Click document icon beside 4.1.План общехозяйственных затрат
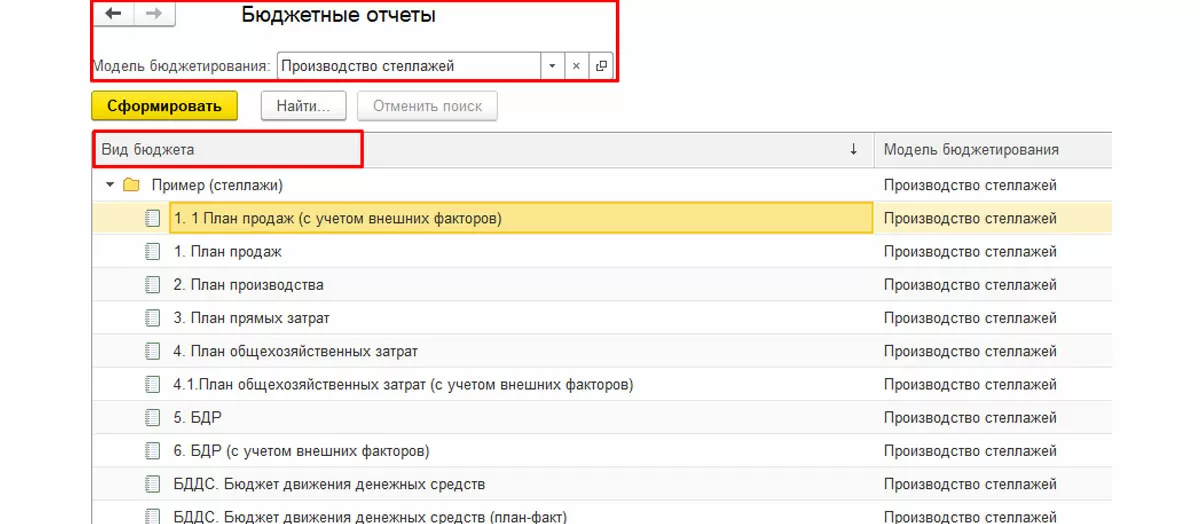This screenshot has width=1200, height=524. point(153,384)
